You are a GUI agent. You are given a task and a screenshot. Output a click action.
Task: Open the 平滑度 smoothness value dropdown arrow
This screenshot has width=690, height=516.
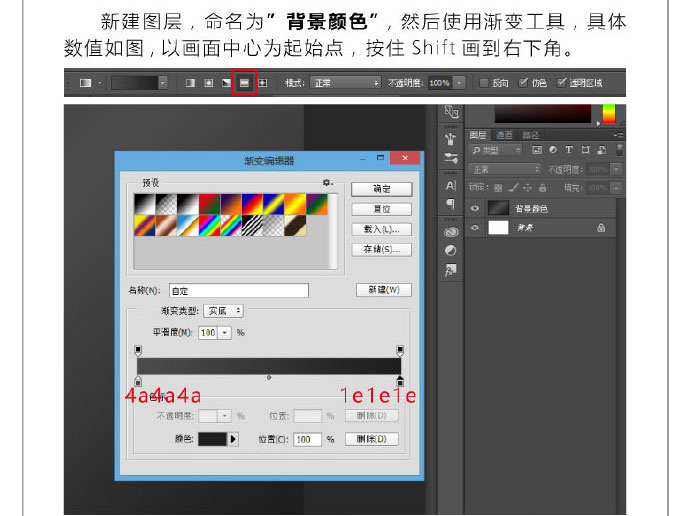pyautogui.click(x=225, y=332)
